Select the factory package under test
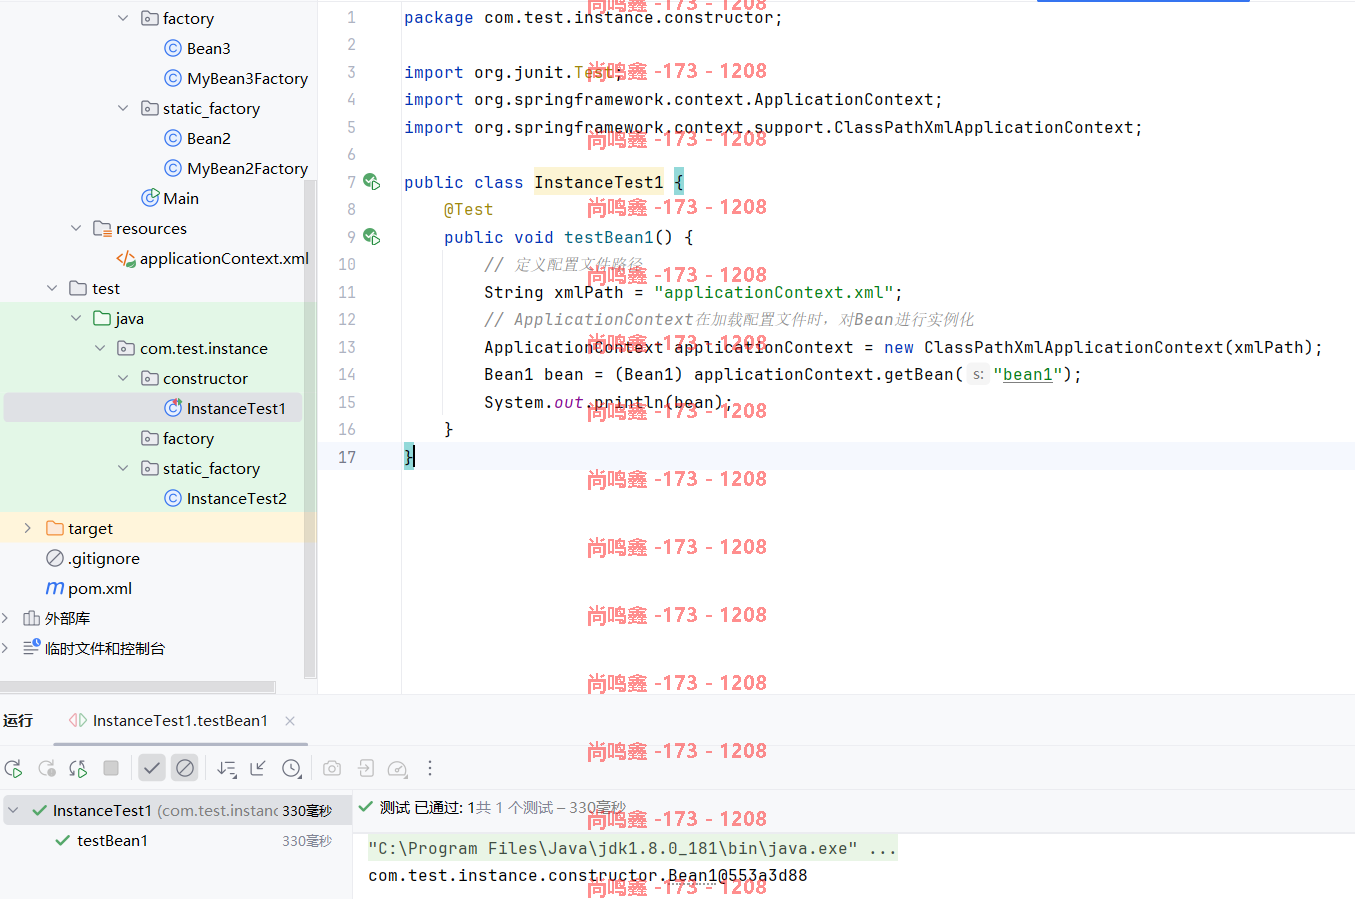The image size is (1355, 899). pos(188,438)
